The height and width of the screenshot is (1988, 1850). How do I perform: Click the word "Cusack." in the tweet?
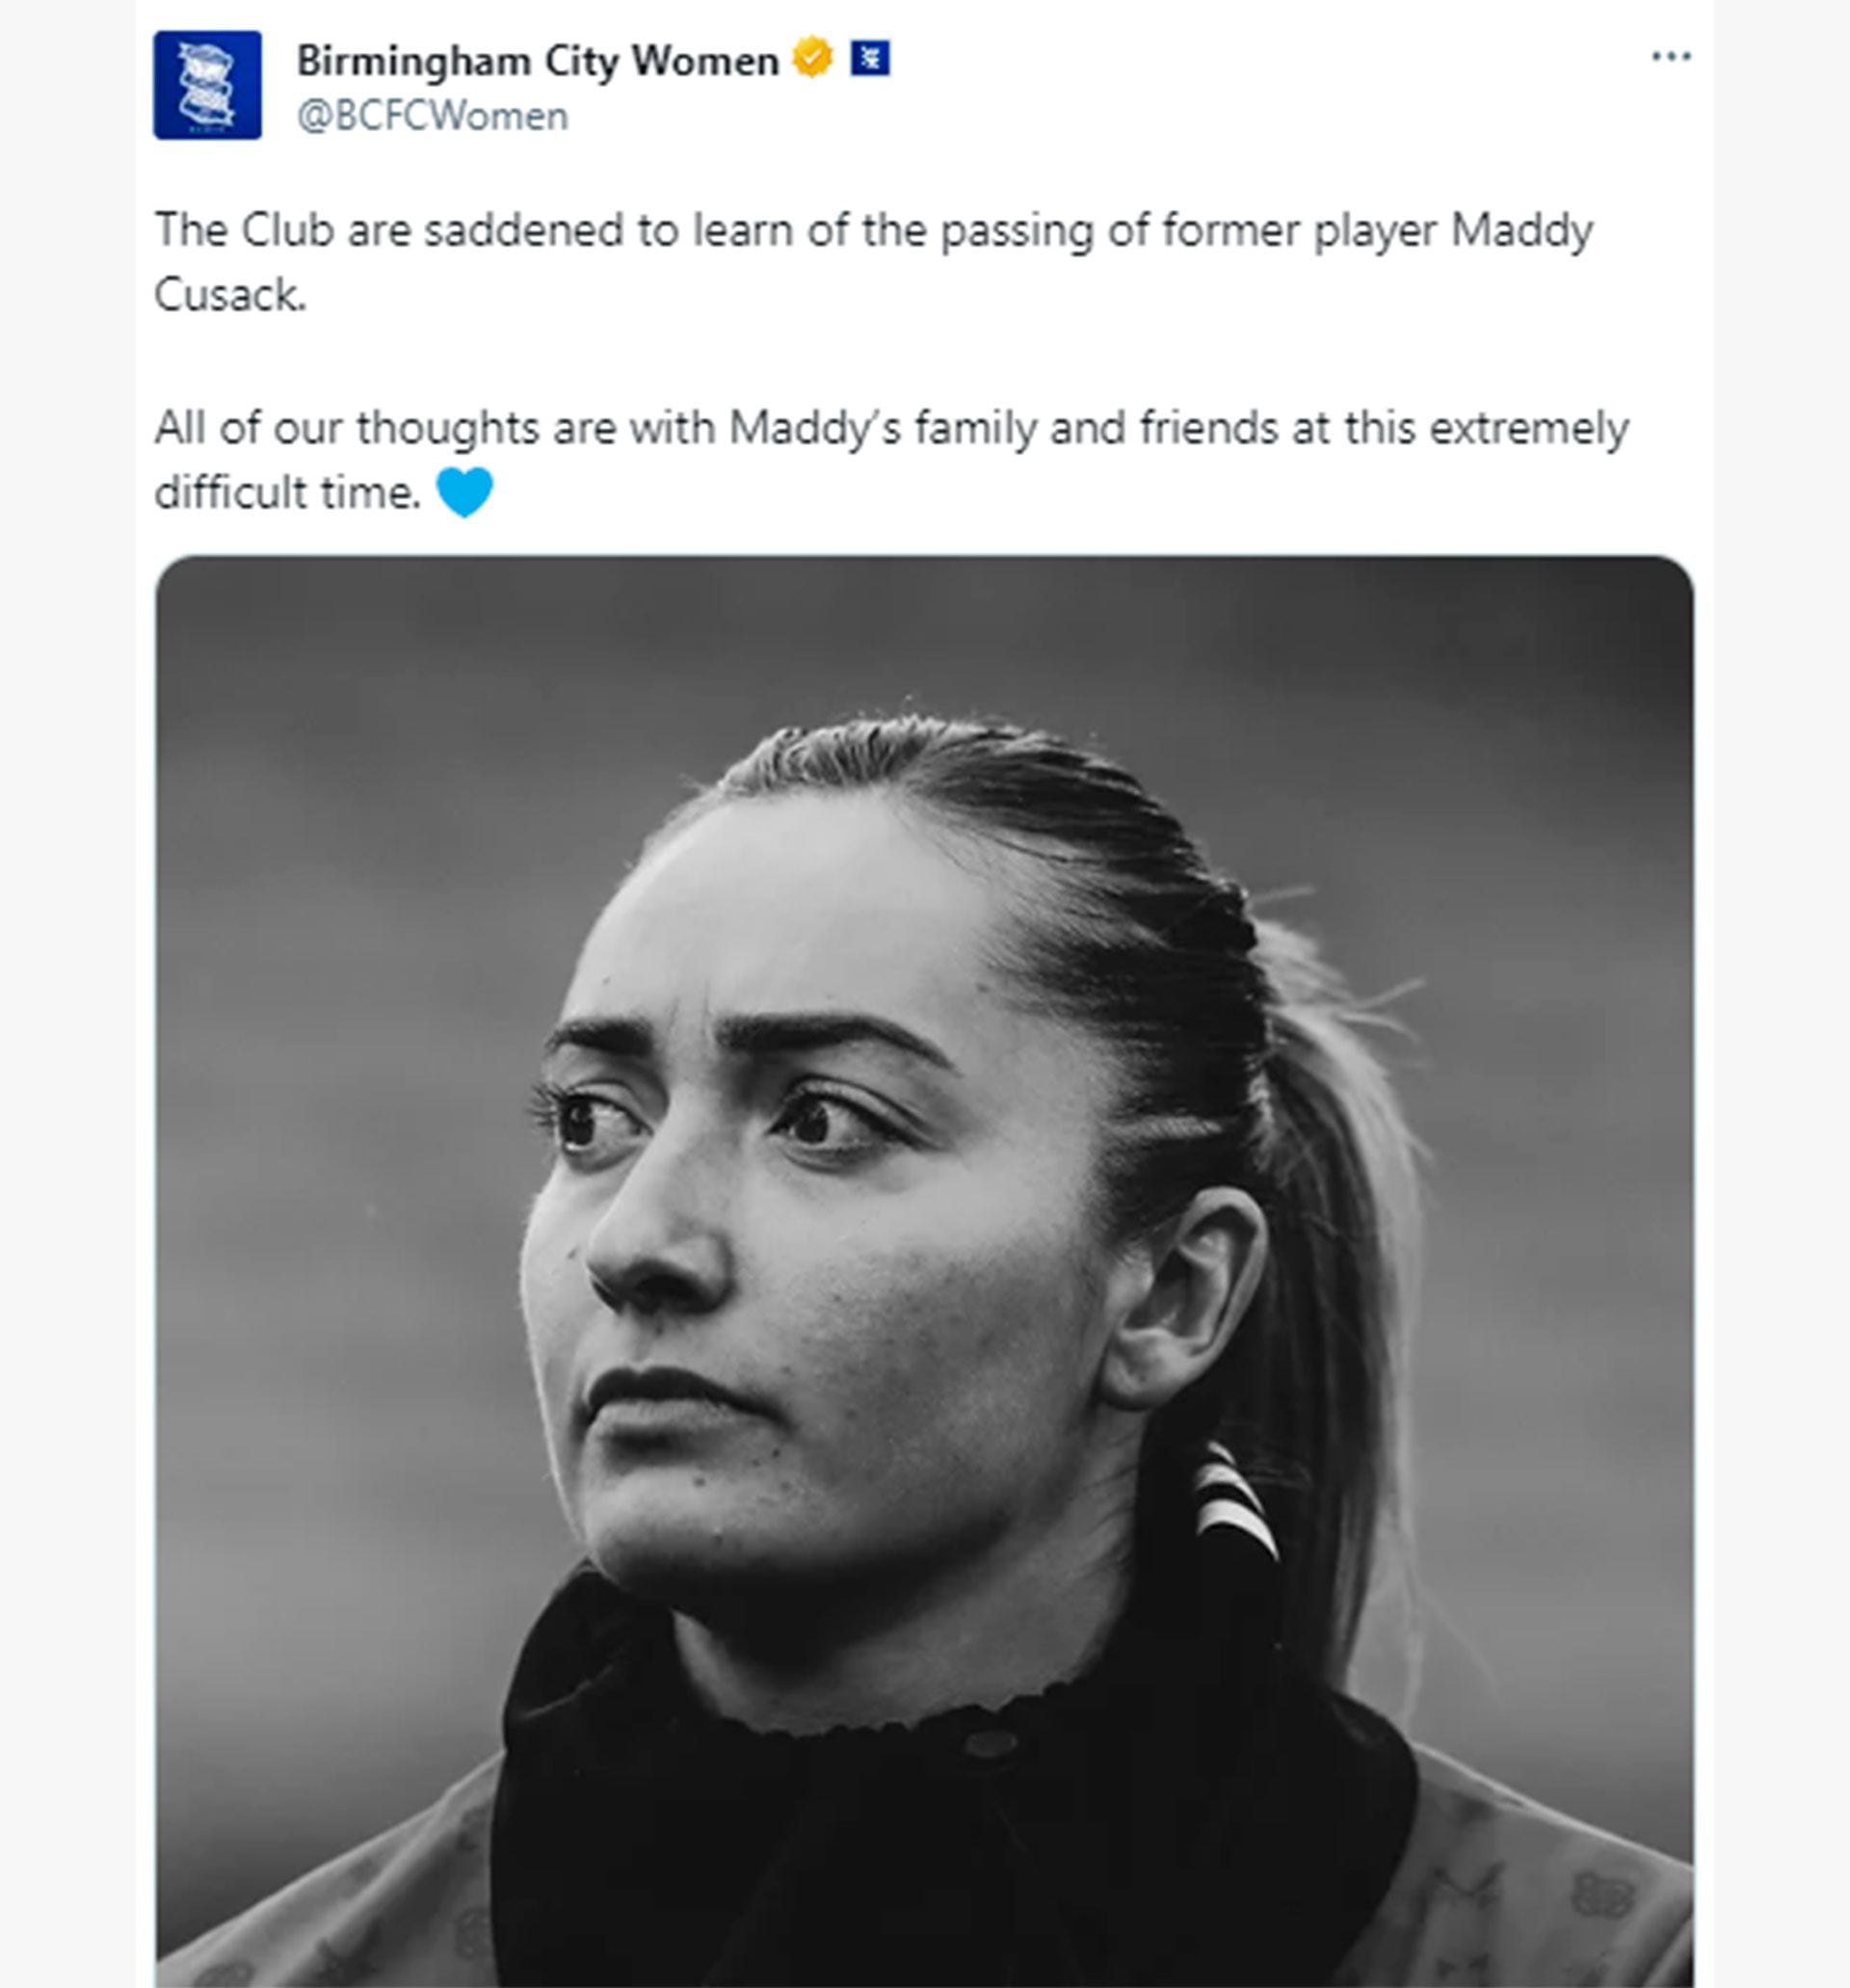(230, 295)
